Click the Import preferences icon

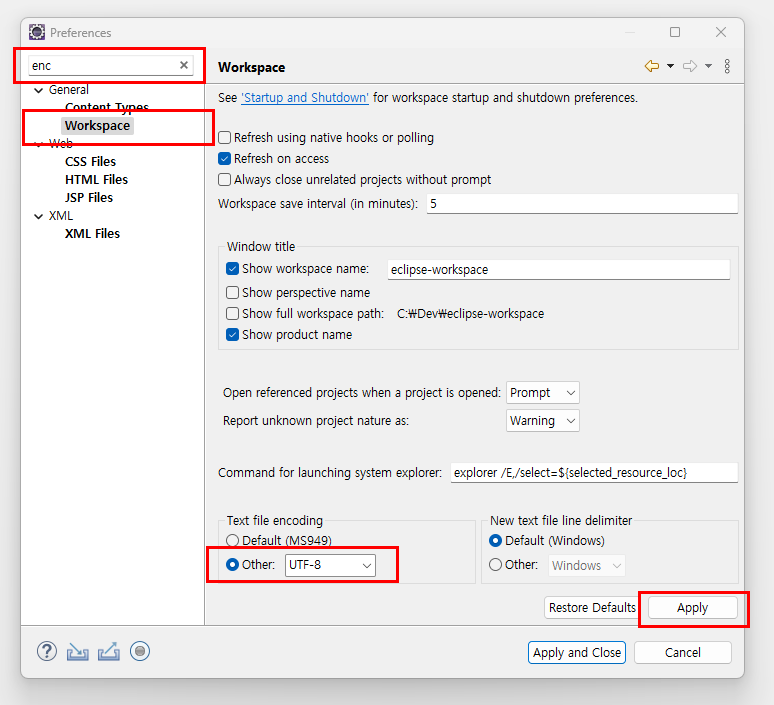(x=77, y=652)
